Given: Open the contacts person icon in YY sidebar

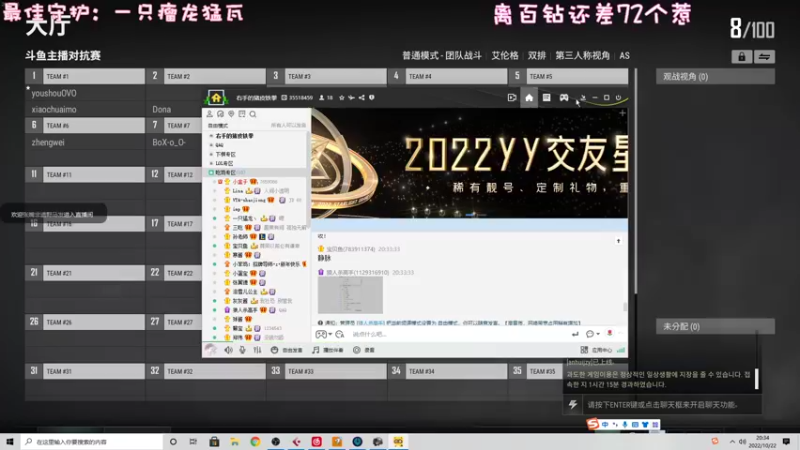Looking at the screenshot, I should pos(210,114).
